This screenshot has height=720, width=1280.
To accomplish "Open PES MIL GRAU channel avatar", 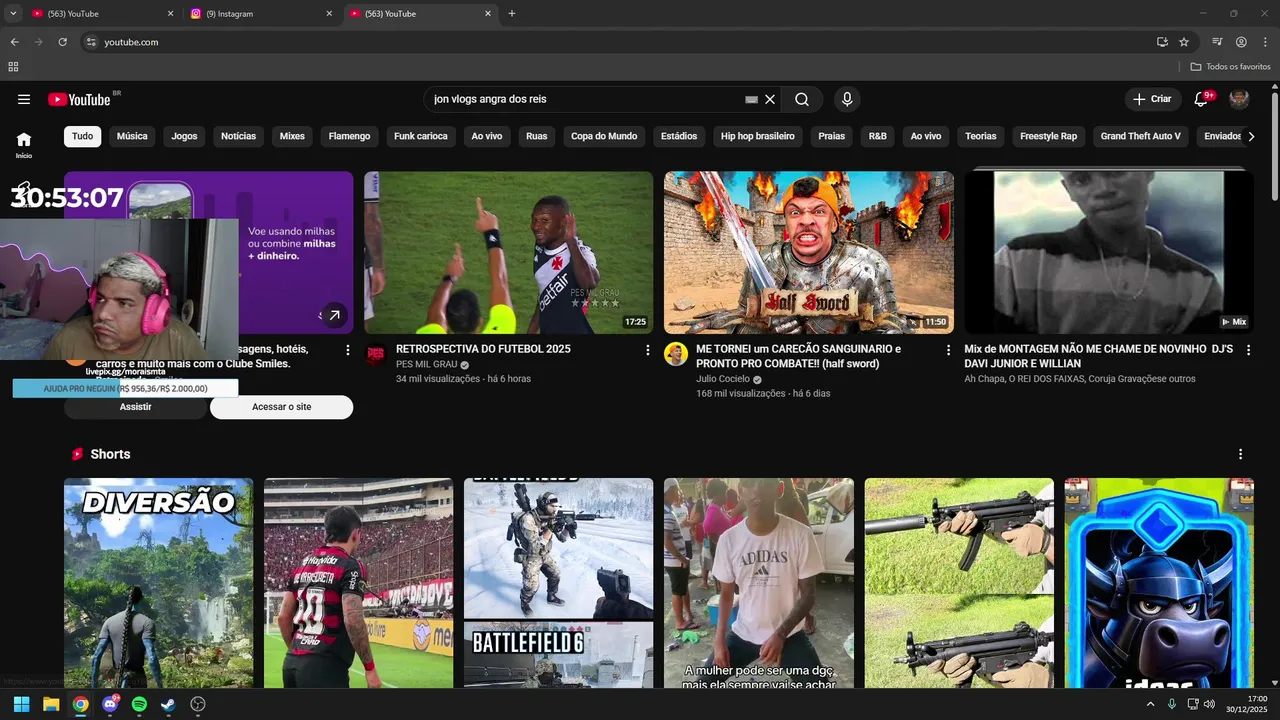I will point(376,354).
